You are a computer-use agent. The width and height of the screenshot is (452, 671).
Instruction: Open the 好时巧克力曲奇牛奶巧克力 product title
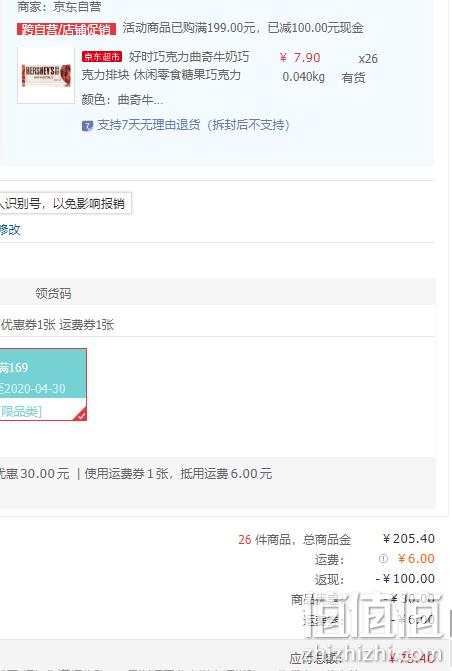(x=165, y=65)
